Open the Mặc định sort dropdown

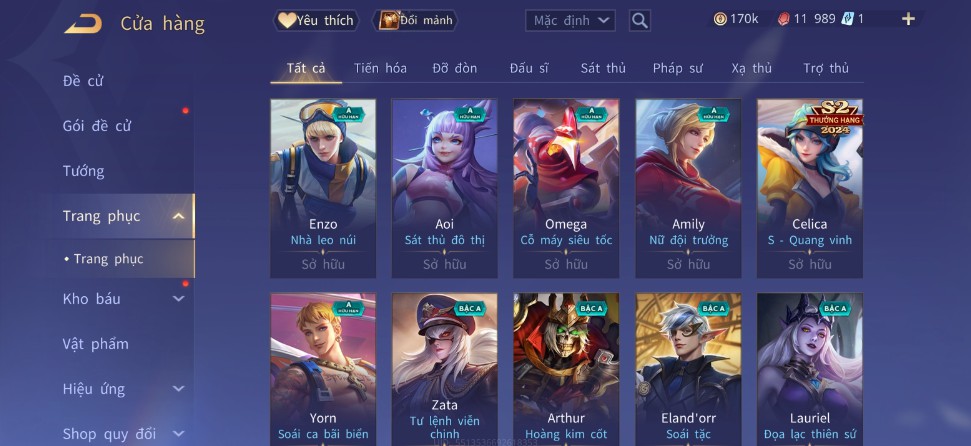[570, 20]
